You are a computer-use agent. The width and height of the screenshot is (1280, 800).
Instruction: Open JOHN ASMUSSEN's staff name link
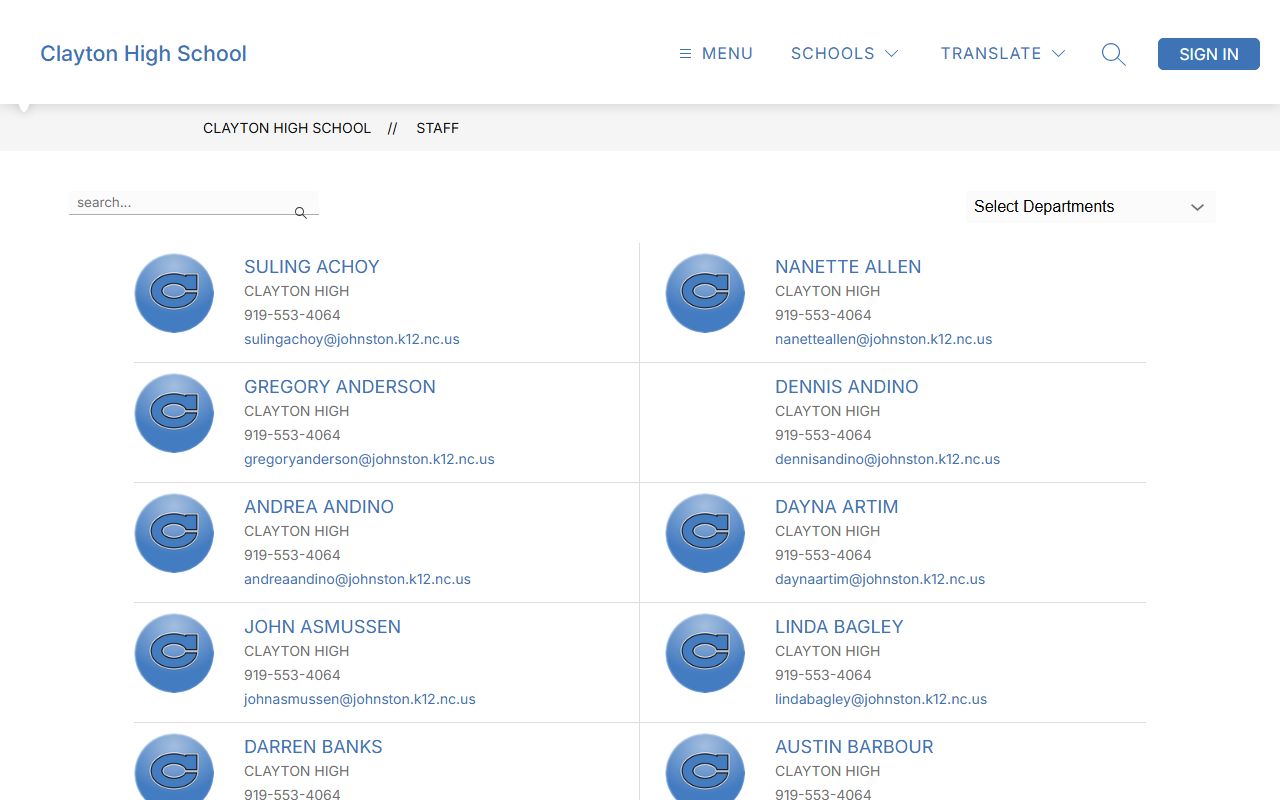[x=322, y=627]
